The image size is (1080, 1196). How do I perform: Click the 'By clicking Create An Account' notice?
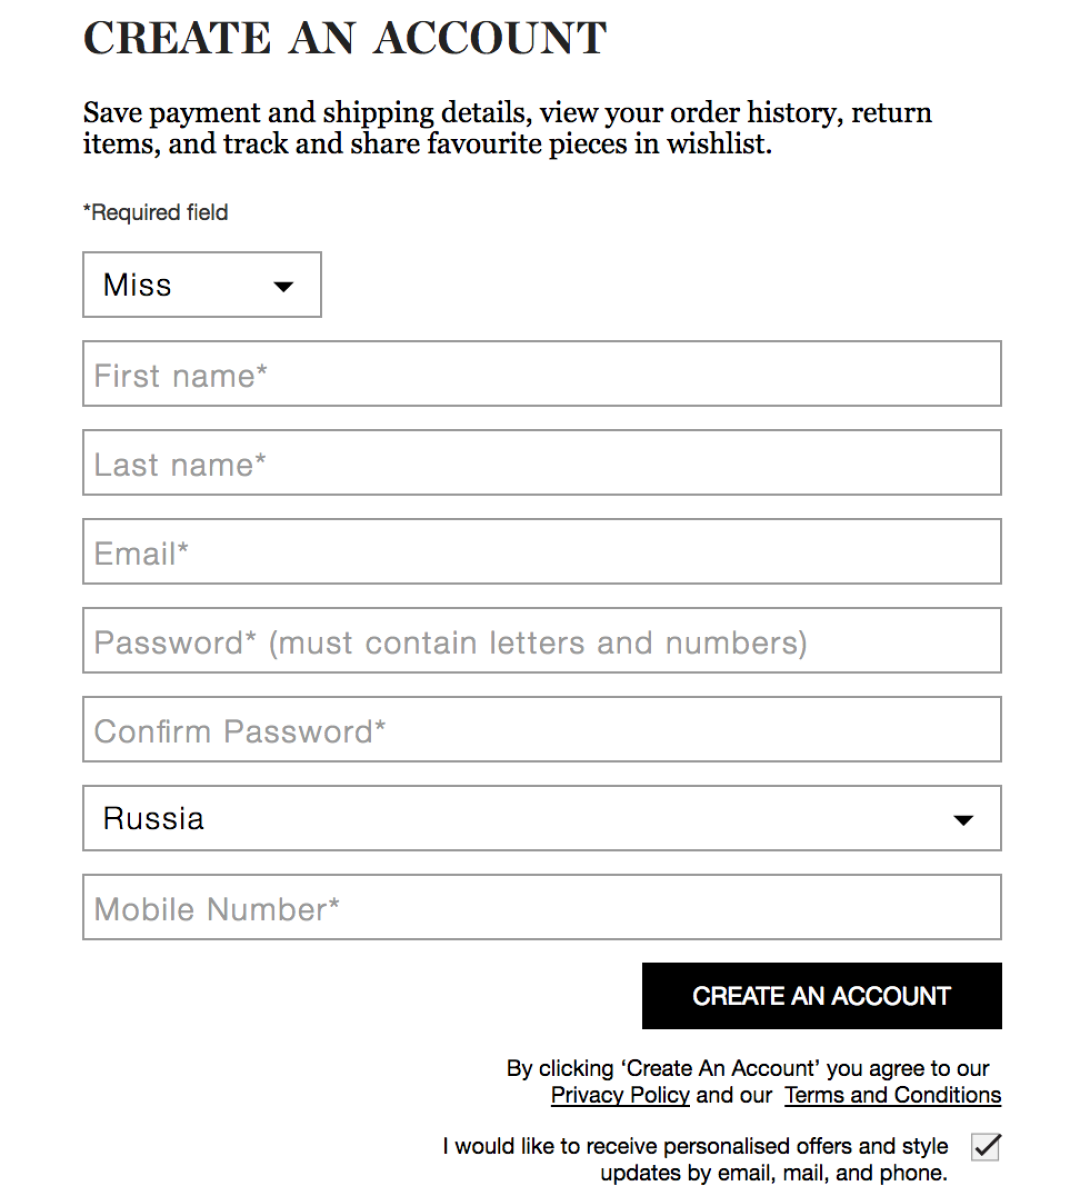click(747, 1069)
